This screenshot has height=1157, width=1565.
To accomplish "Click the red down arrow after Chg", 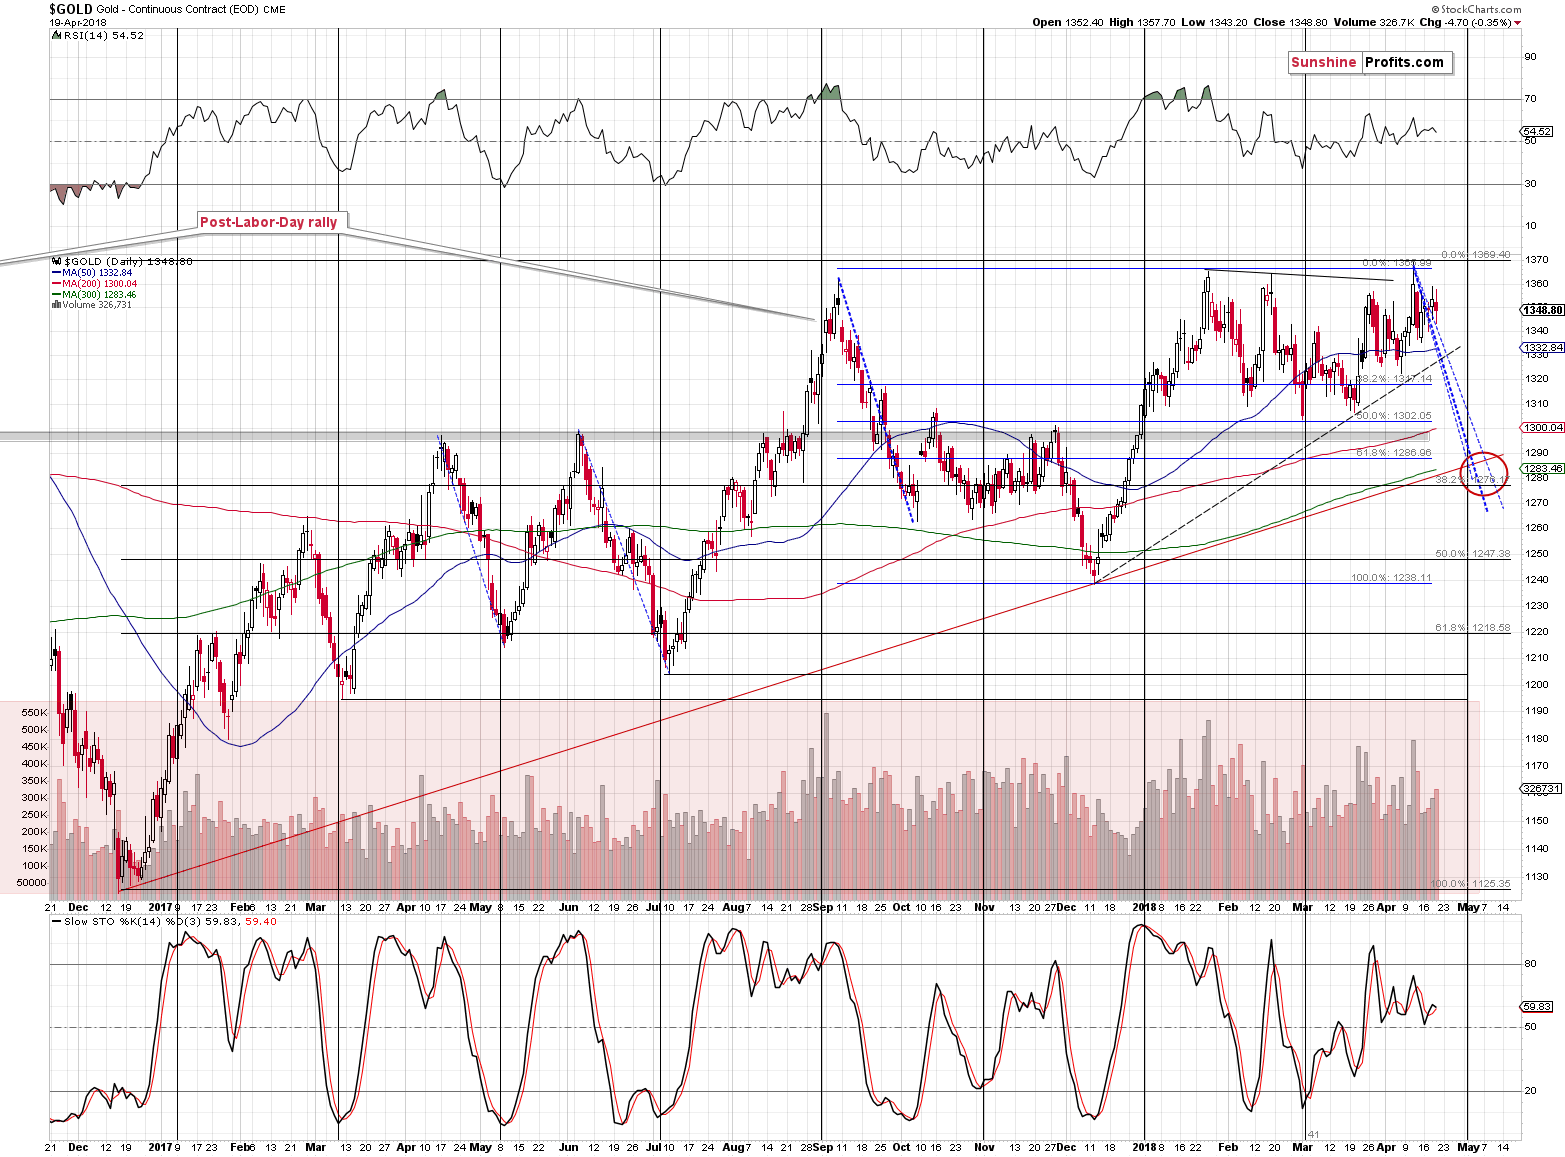I will pos(1518,23).
